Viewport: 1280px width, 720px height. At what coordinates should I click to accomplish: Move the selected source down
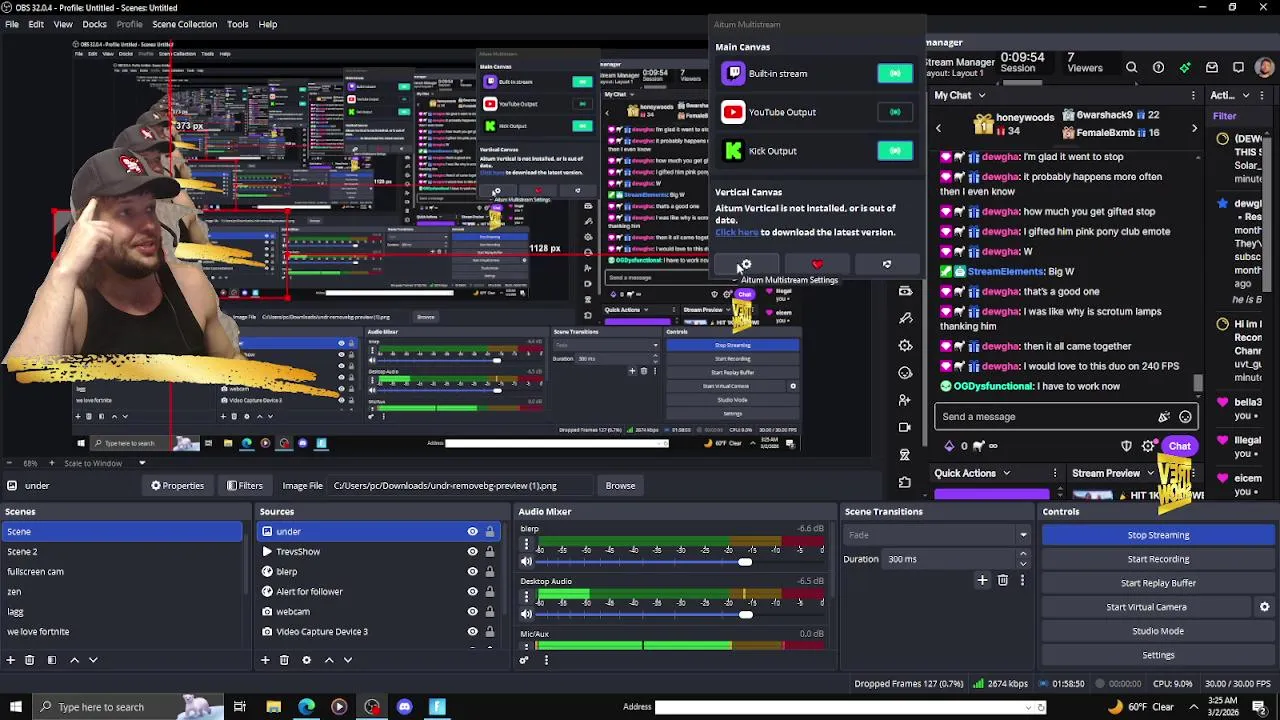(x=348, y=660)
